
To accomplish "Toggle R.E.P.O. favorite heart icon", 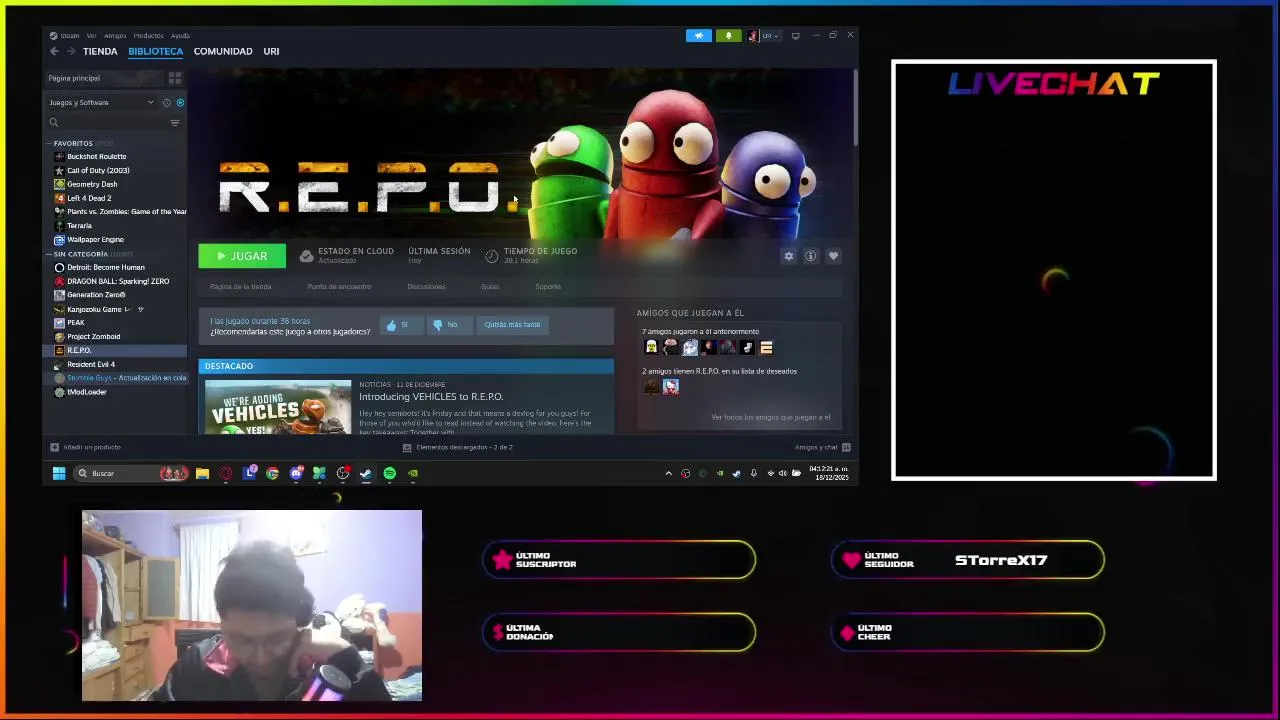I will click(x=833, y=256).
